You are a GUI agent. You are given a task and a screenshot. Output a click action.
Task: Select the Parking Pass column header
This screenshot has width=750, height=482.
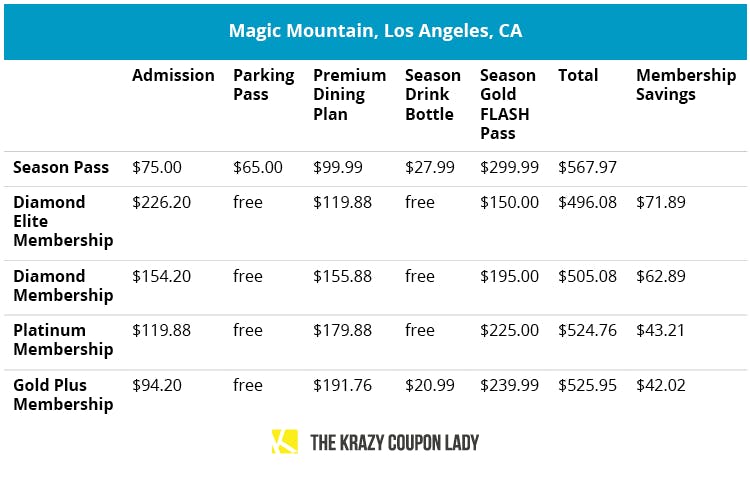coord(263,85)
